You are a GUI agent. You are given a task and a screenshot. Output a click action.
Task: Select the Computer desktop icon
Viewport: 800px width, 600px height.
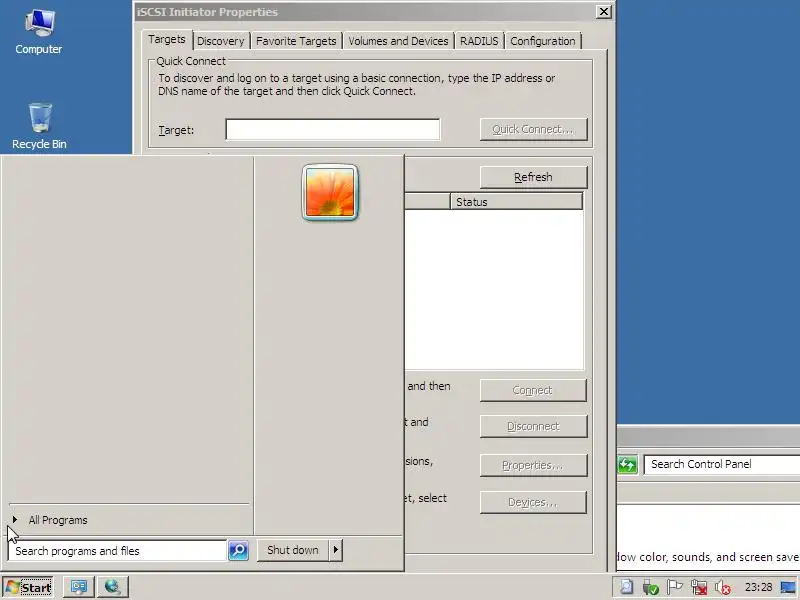[x=38, y=32]
